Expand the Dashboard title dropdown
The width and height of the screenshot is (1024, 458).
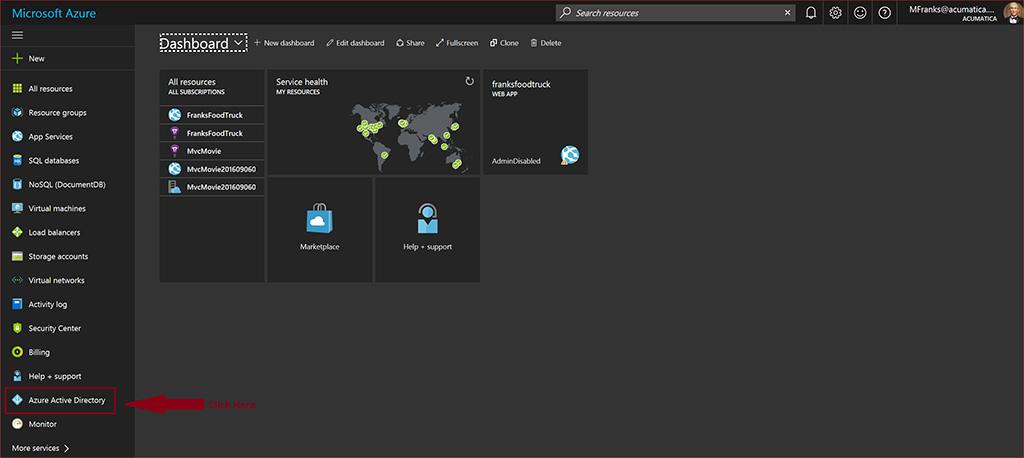238,43
